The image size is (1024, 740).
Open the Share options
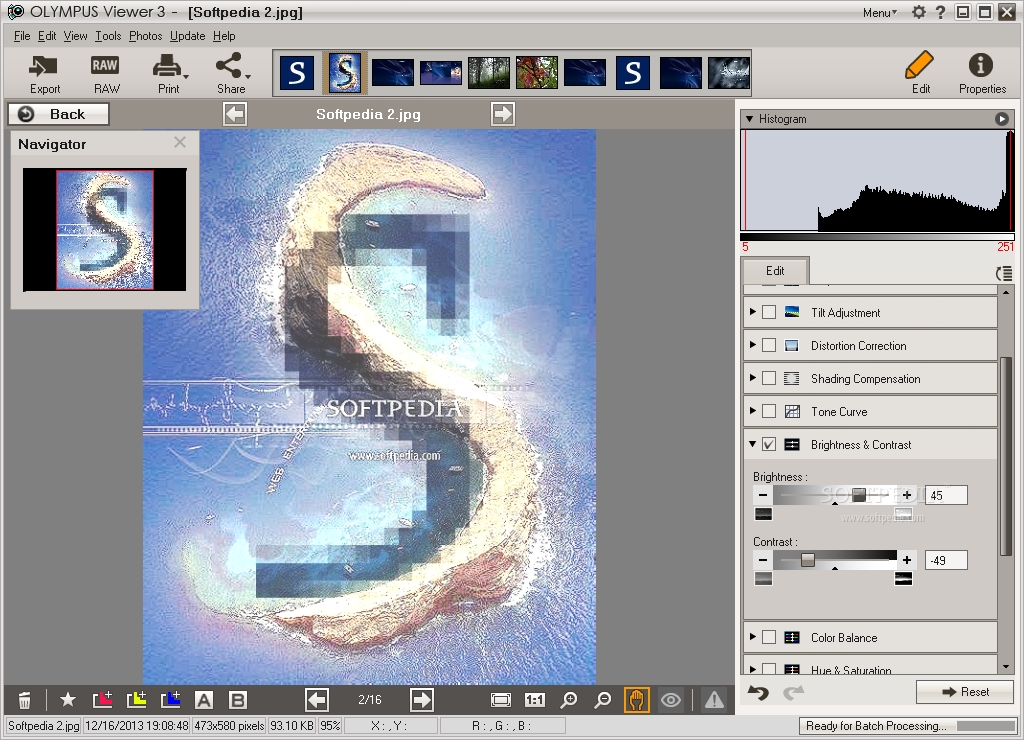232,74
